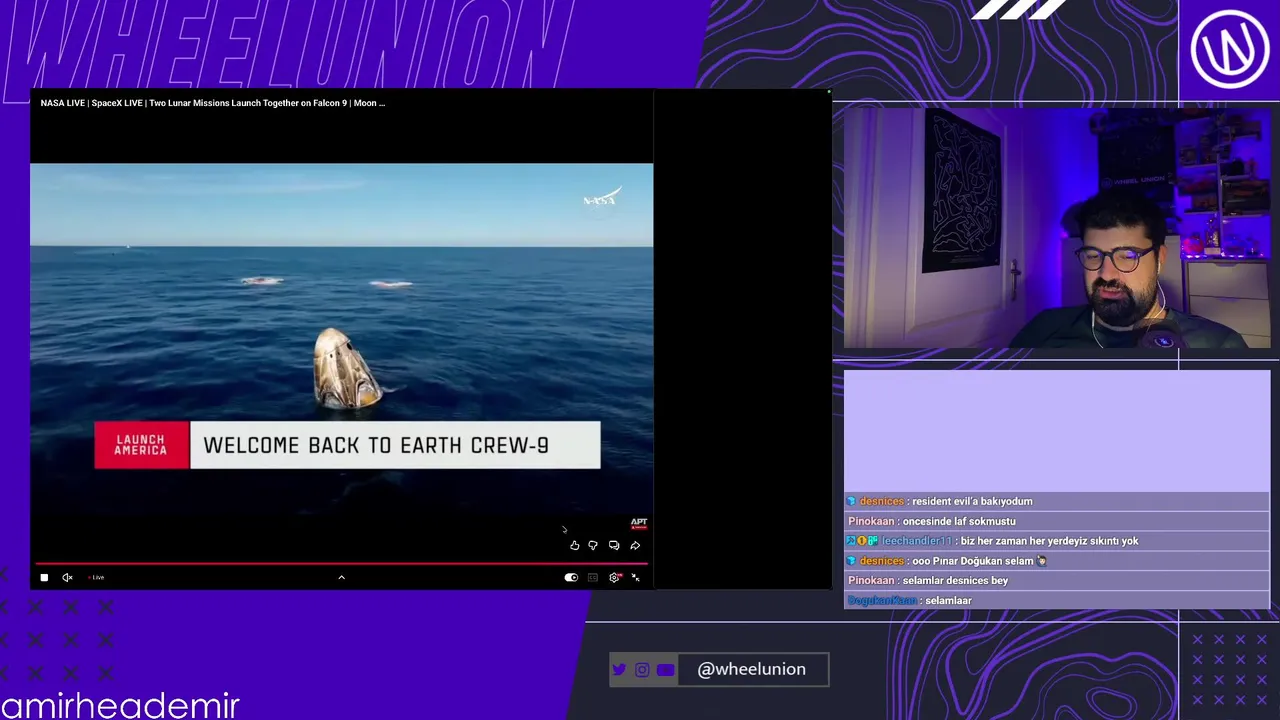Open the player settings gear
Image resolution: width=1280 pixels, height=720 pixels.
[x=615, y=577]
